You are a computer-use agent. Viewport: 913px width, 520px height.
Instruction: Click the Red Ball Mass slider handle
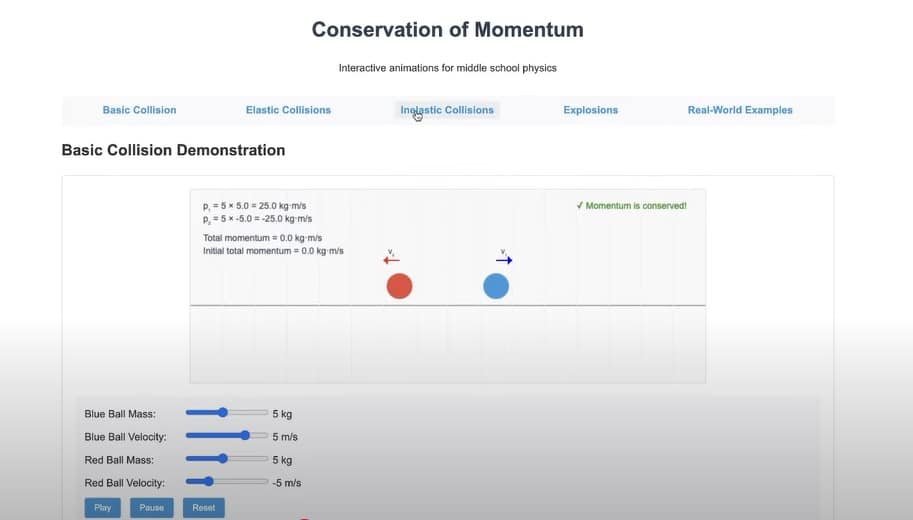coord(223,458)
